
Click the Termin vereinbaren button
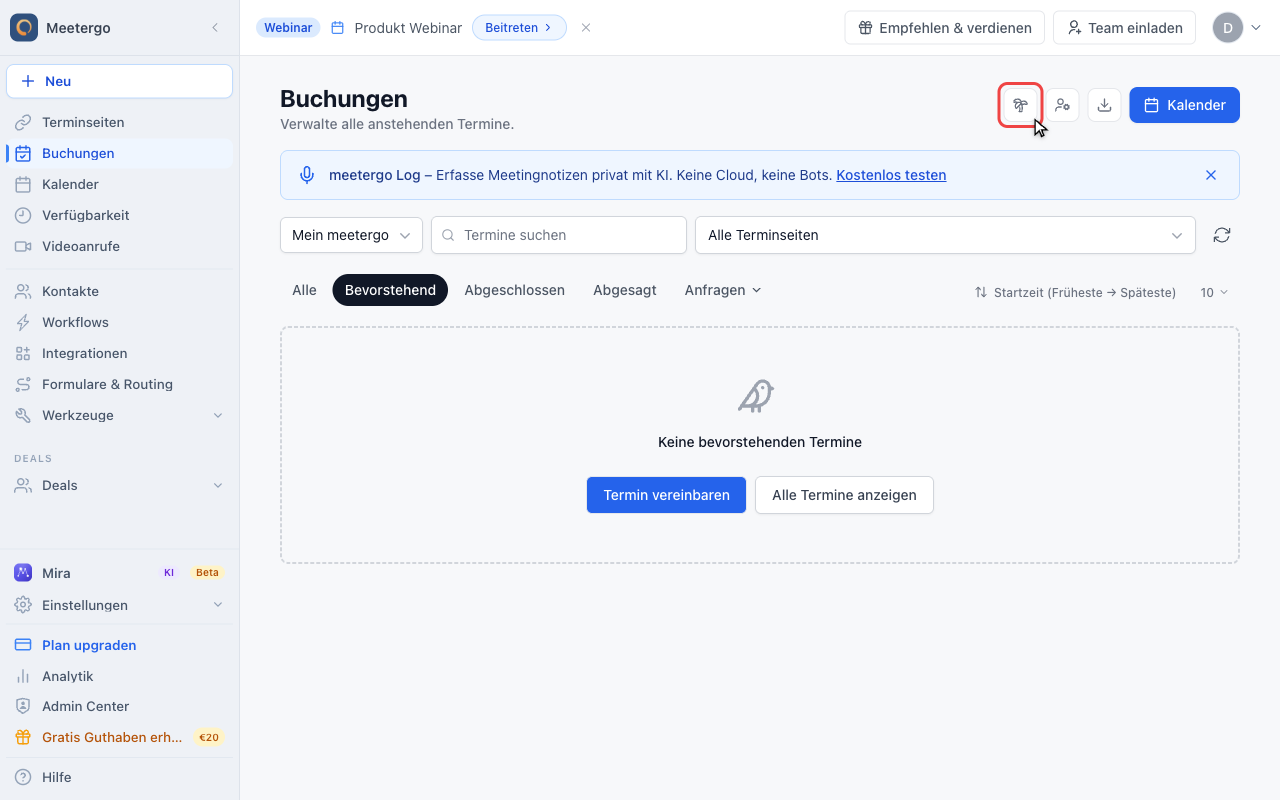coord(666,495)
